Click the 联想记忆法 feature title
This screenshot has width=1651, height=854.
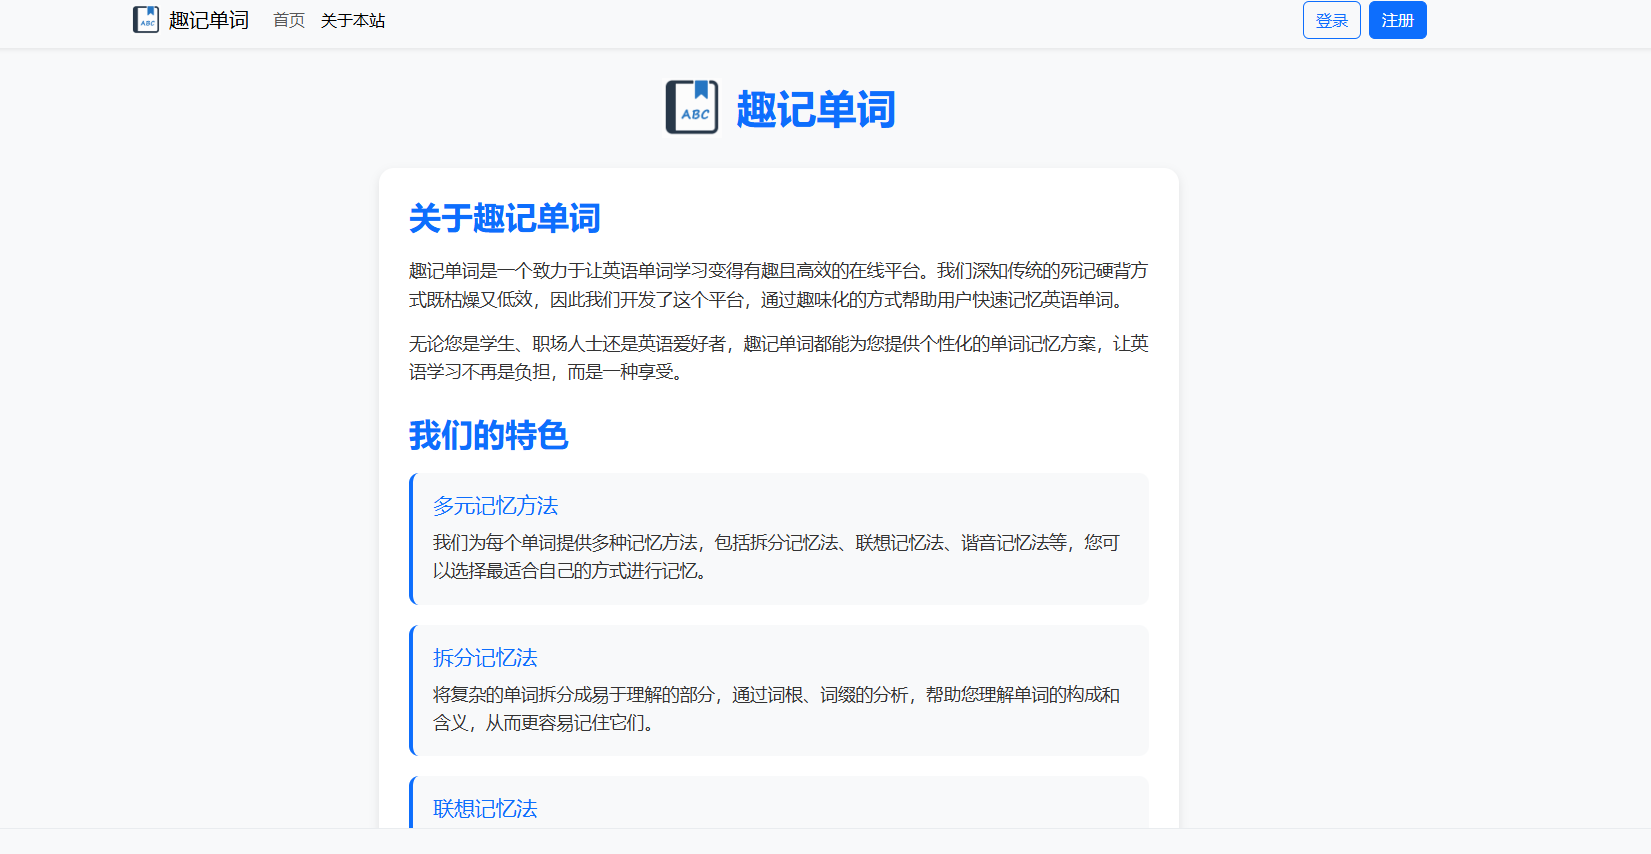485,809
